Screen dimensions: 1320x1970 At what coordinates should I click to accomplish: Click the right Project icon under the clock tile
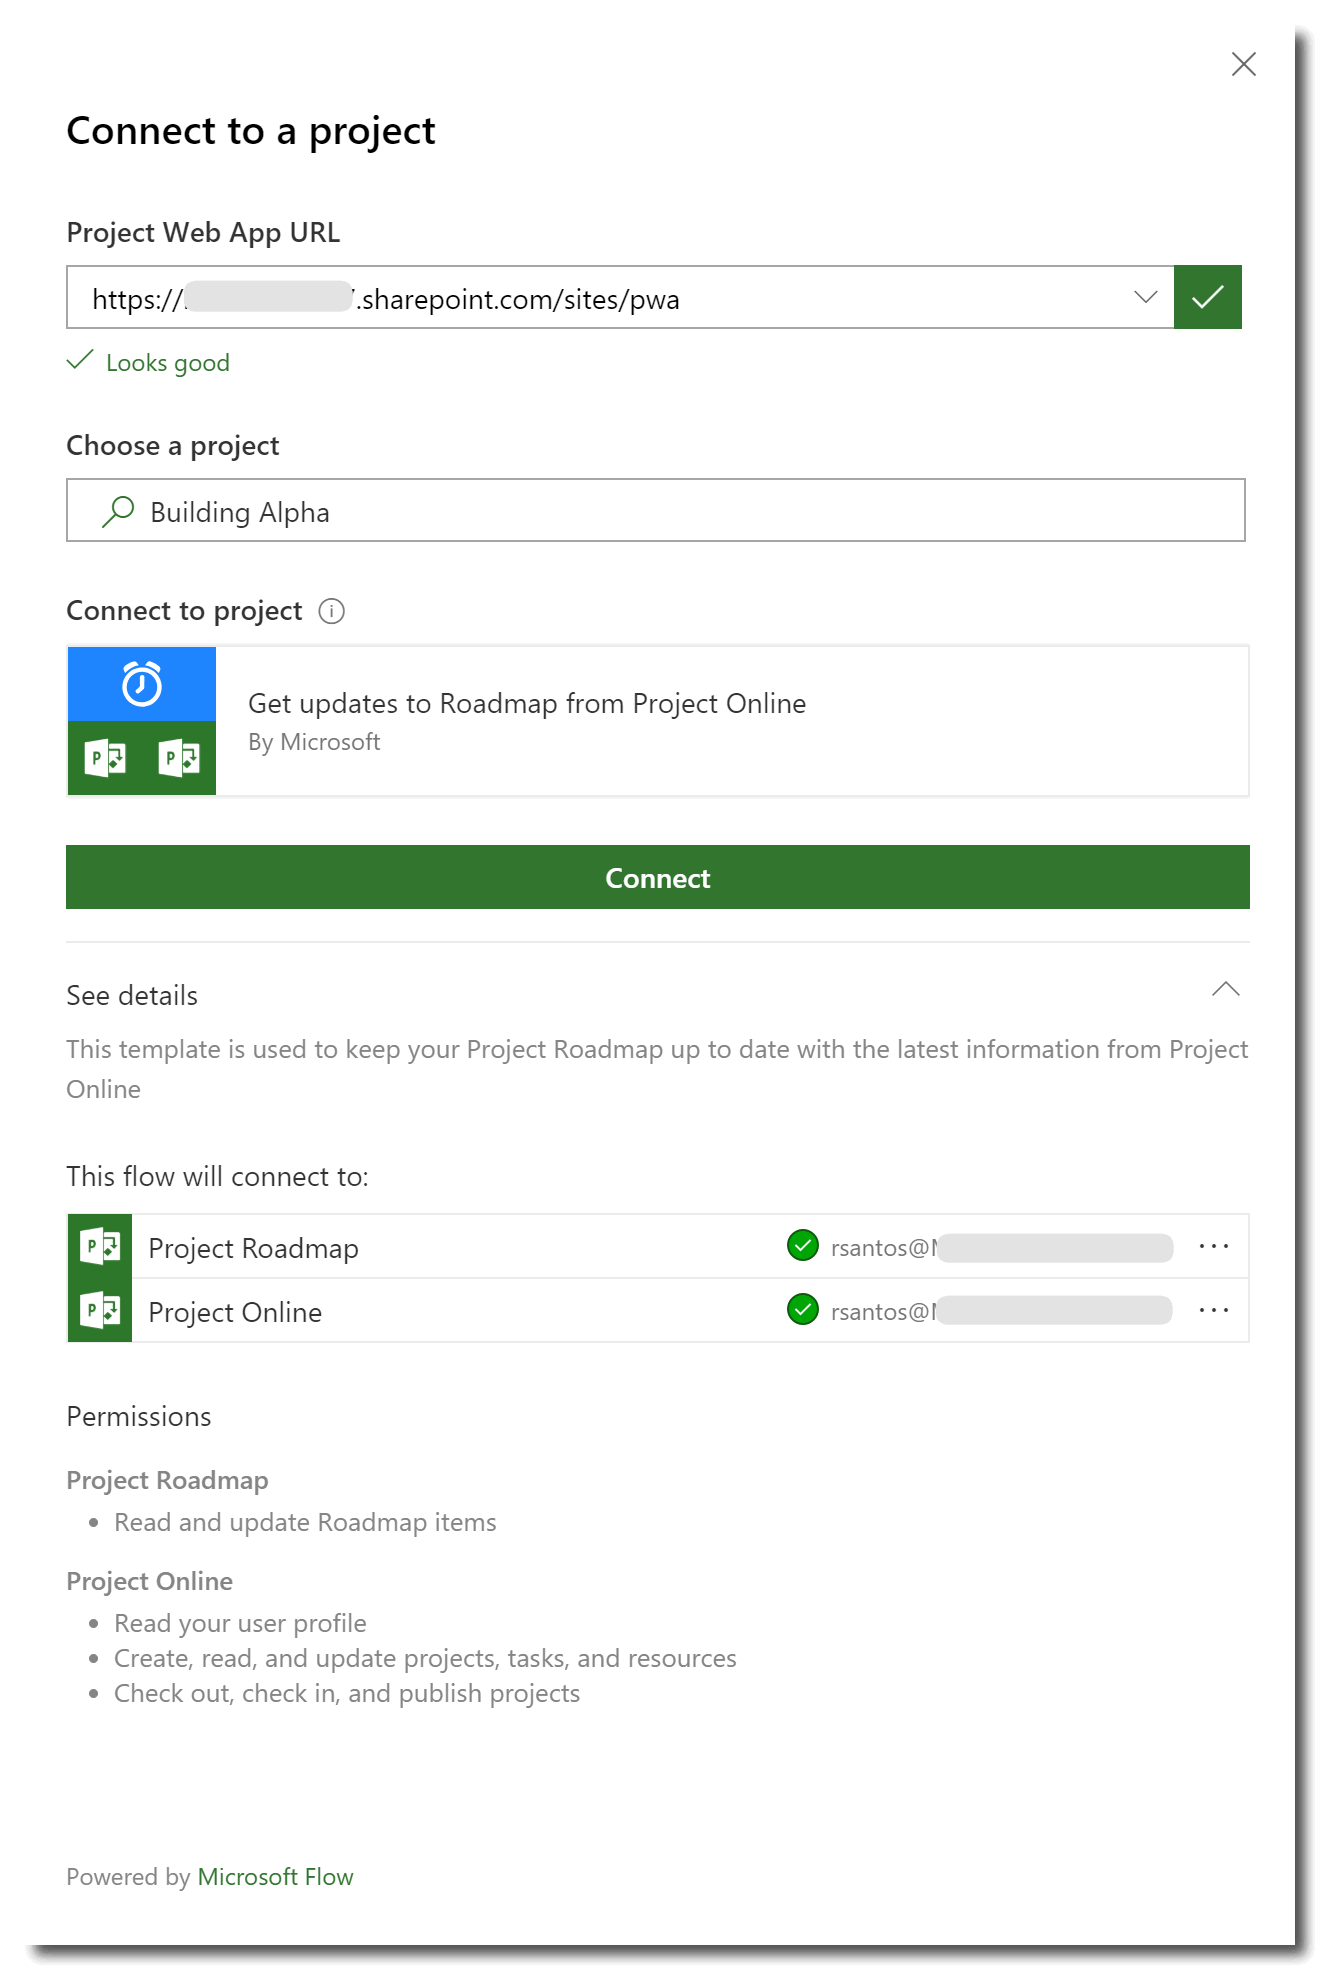coord(179,758)
